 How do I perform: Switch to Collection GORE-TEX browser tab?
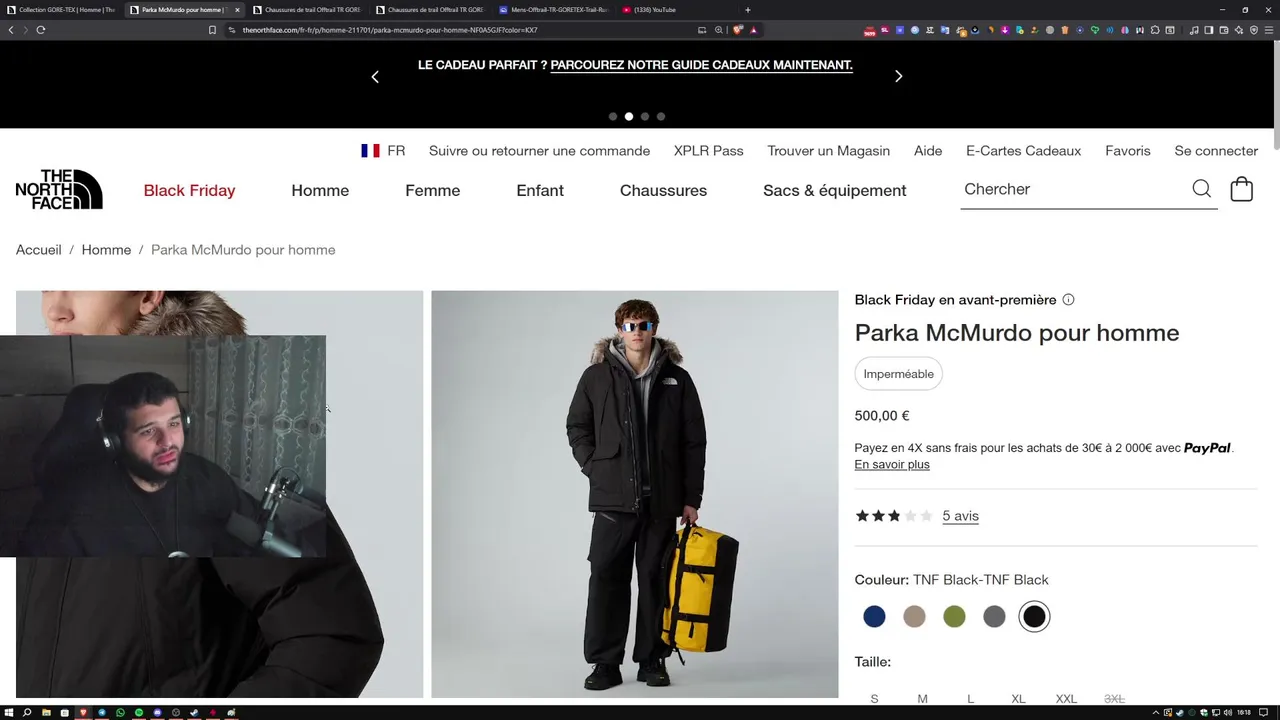click(x=60, y=10)
